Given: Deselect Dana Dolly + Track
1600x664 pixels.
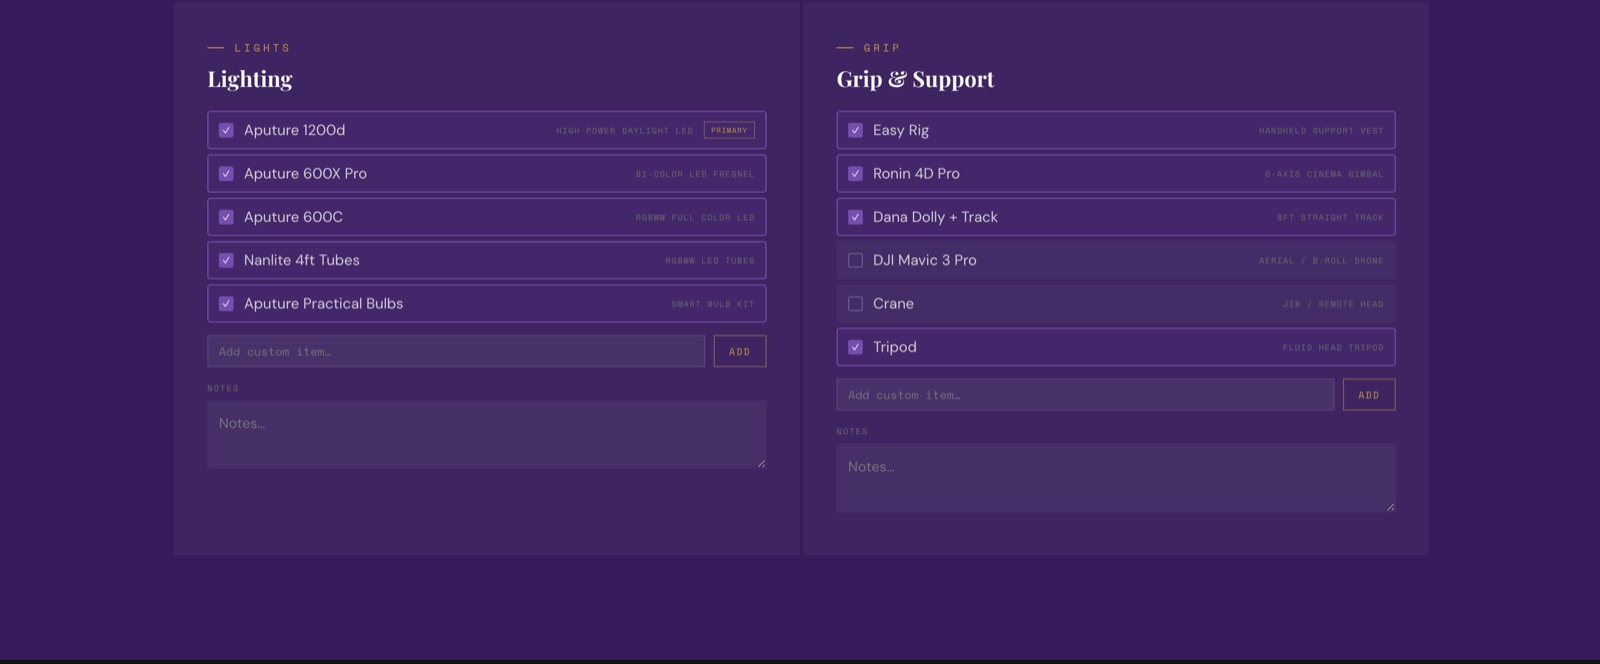Looking at the screenshot, I should point(855,217).
